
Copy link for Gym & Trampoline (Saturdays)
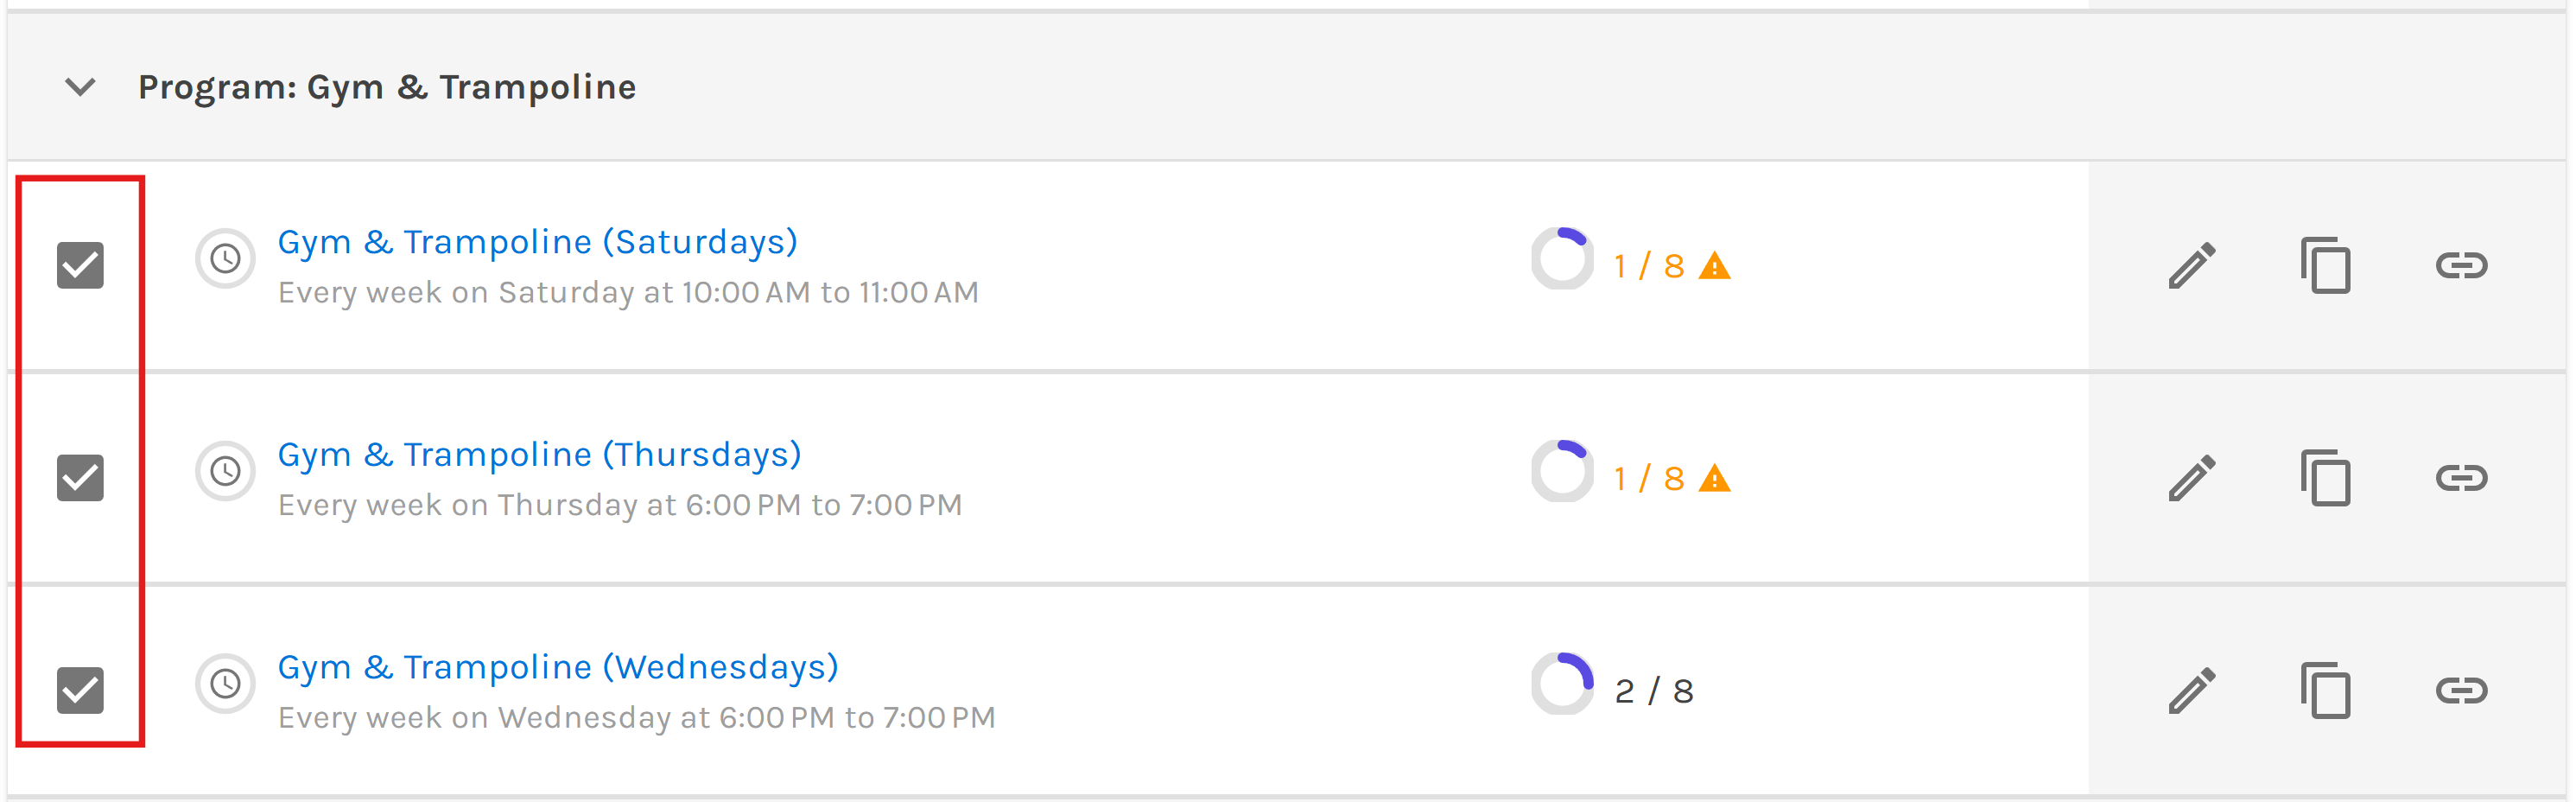[2460, 265]
